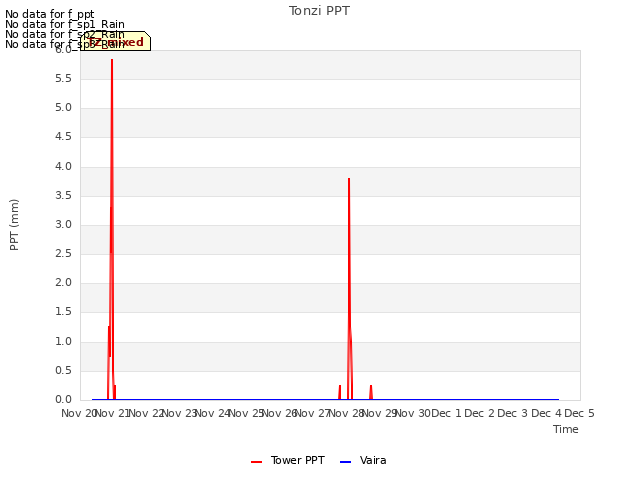Click the PPT (mm) y-axis label
Screen dimensions: 640x480
[14, 225]
